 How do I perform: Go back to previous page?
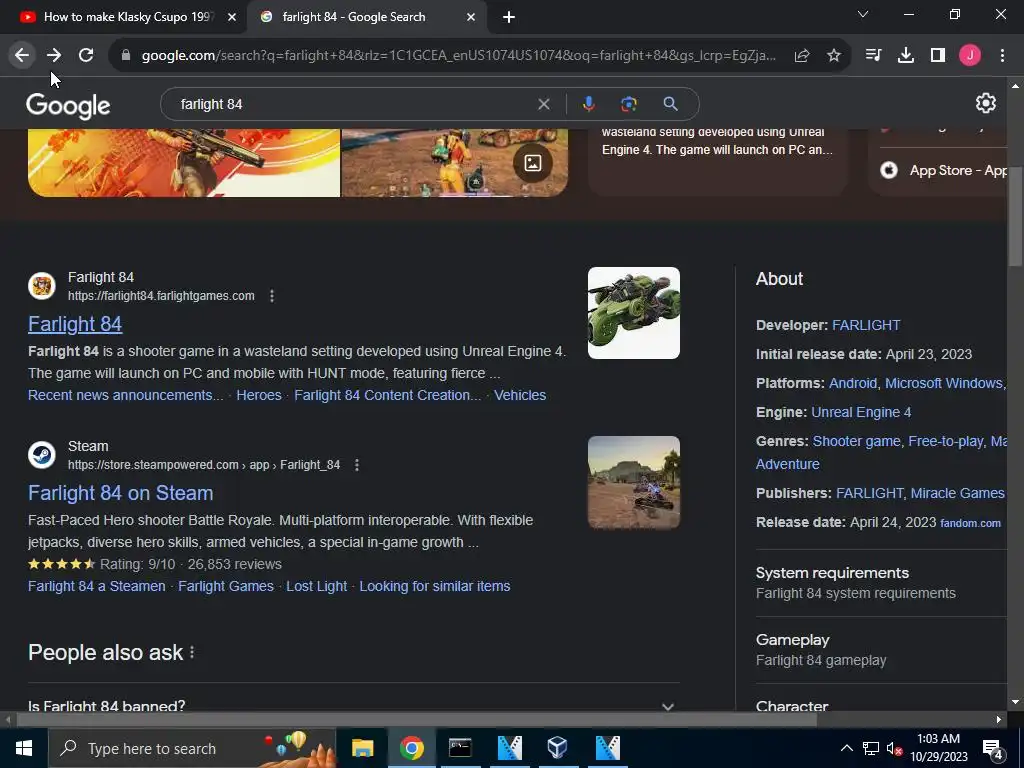(x=22, y=56)
